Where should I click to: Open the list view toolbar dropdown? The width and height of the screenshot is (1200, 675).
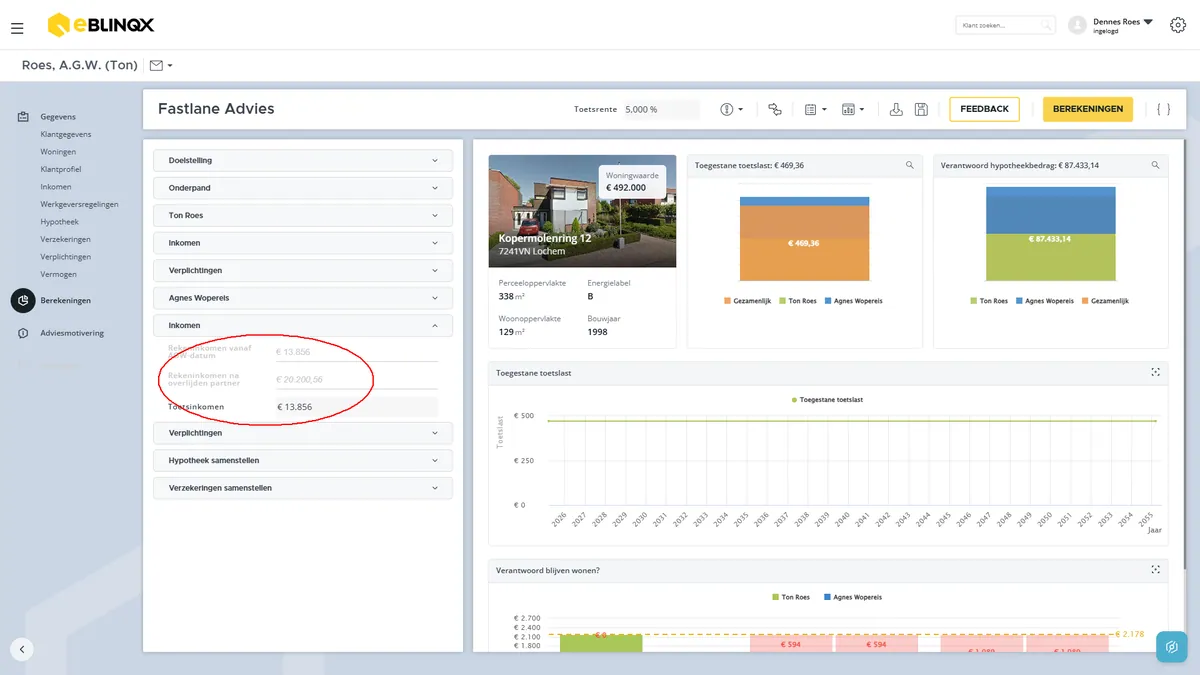[x=815, y=109]
